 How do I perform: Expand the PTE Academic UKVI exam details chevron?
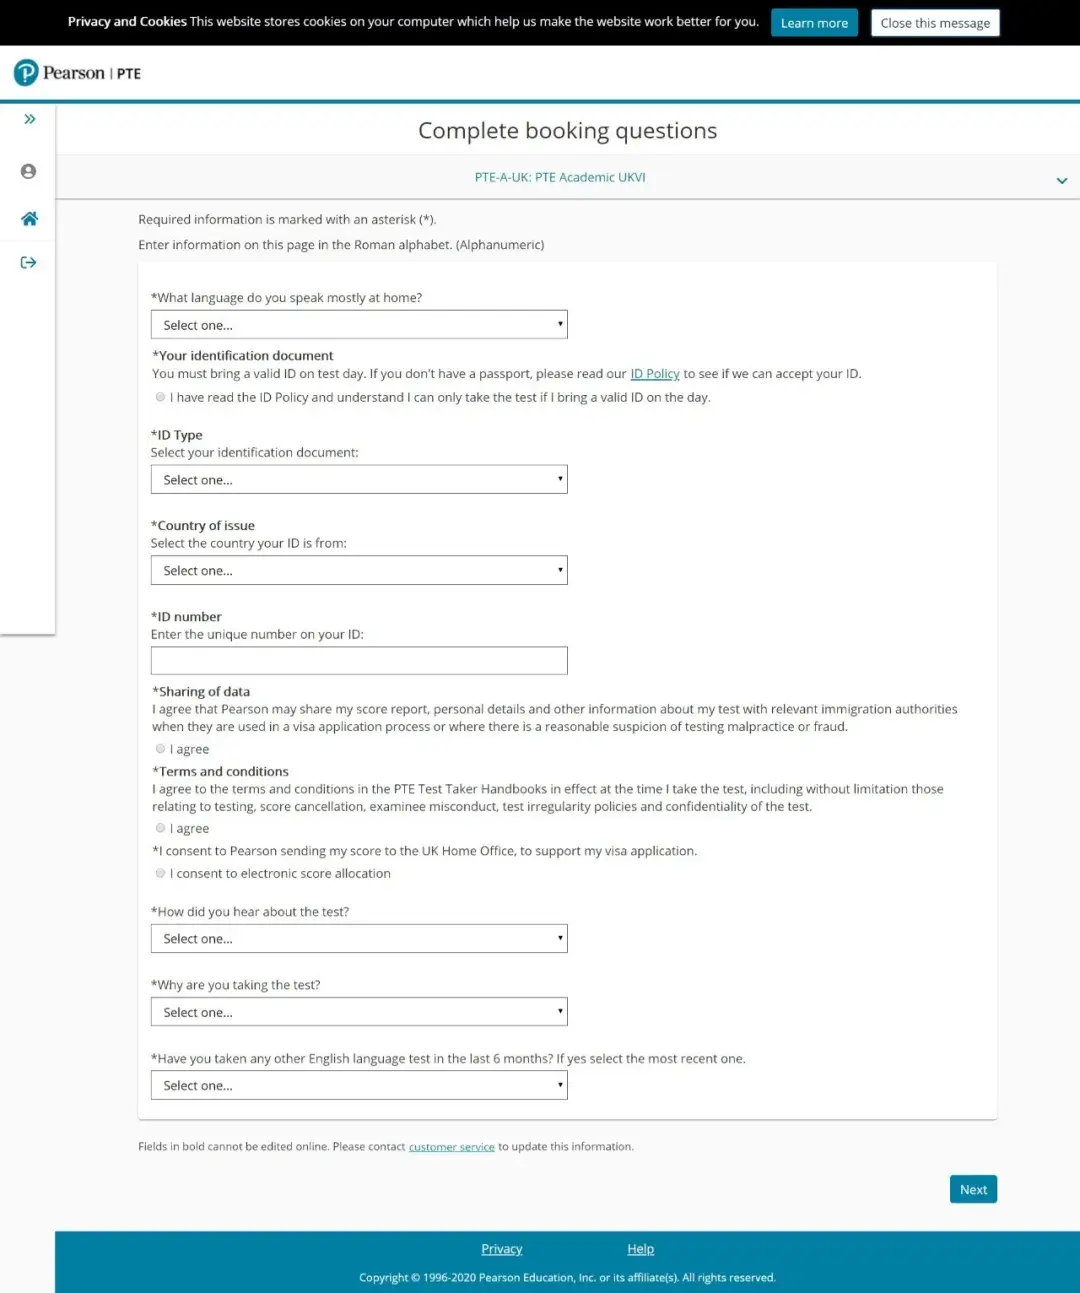[x=1061, y=181]
